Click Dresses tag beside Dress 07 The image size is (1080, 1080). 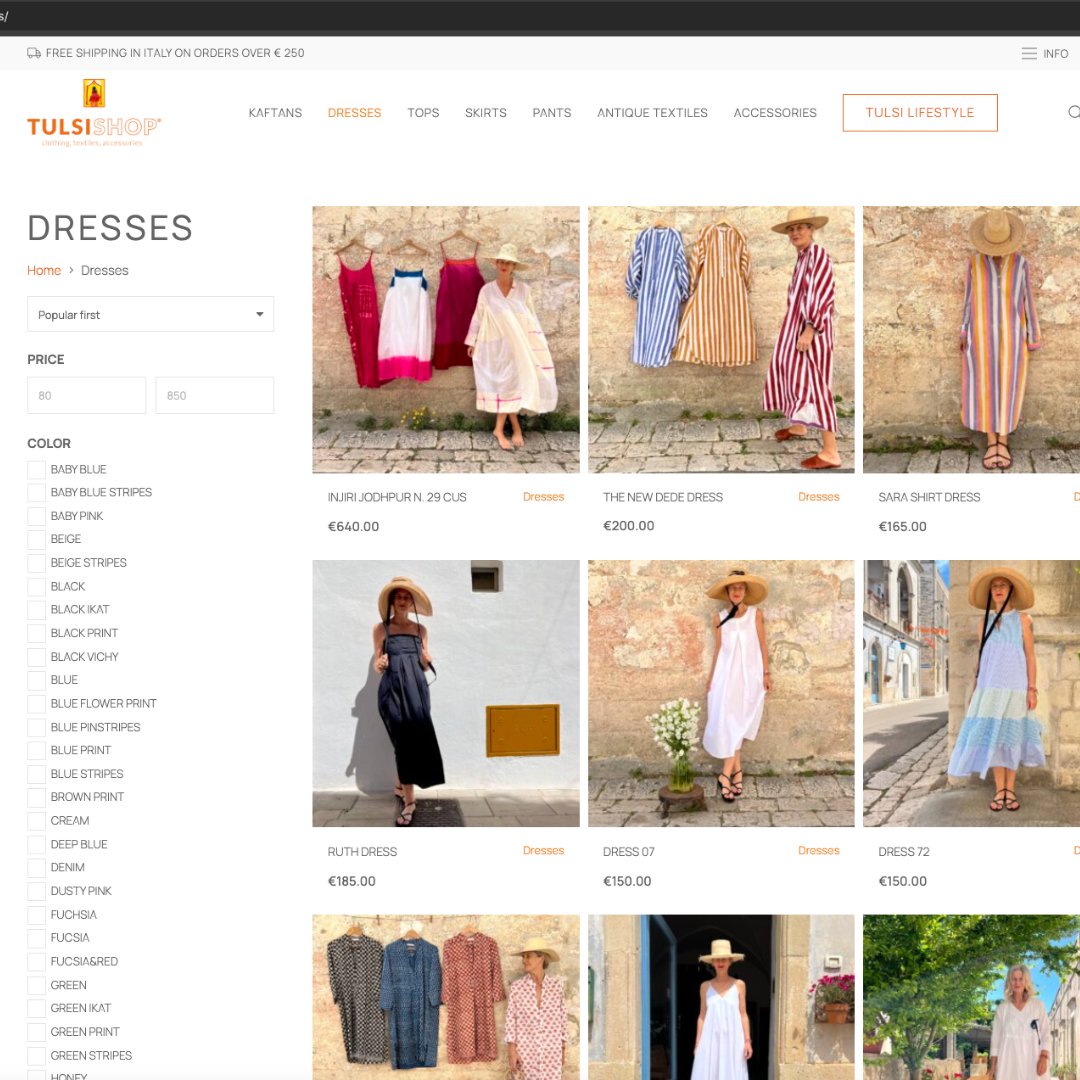819,851
